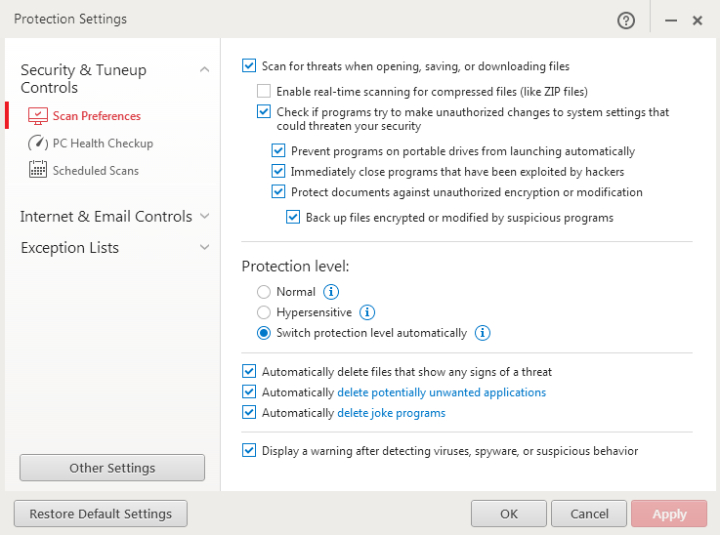Open PC Health Checkup page
Image resolution: width=720 pixels, height=535 pixels.
coord(103,143)
